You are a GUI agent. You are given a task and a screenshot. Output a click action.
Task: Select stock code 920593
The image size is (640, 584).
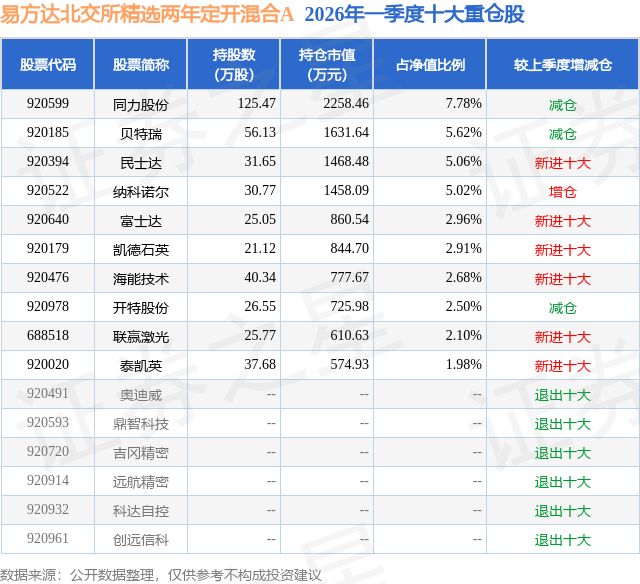48,422
